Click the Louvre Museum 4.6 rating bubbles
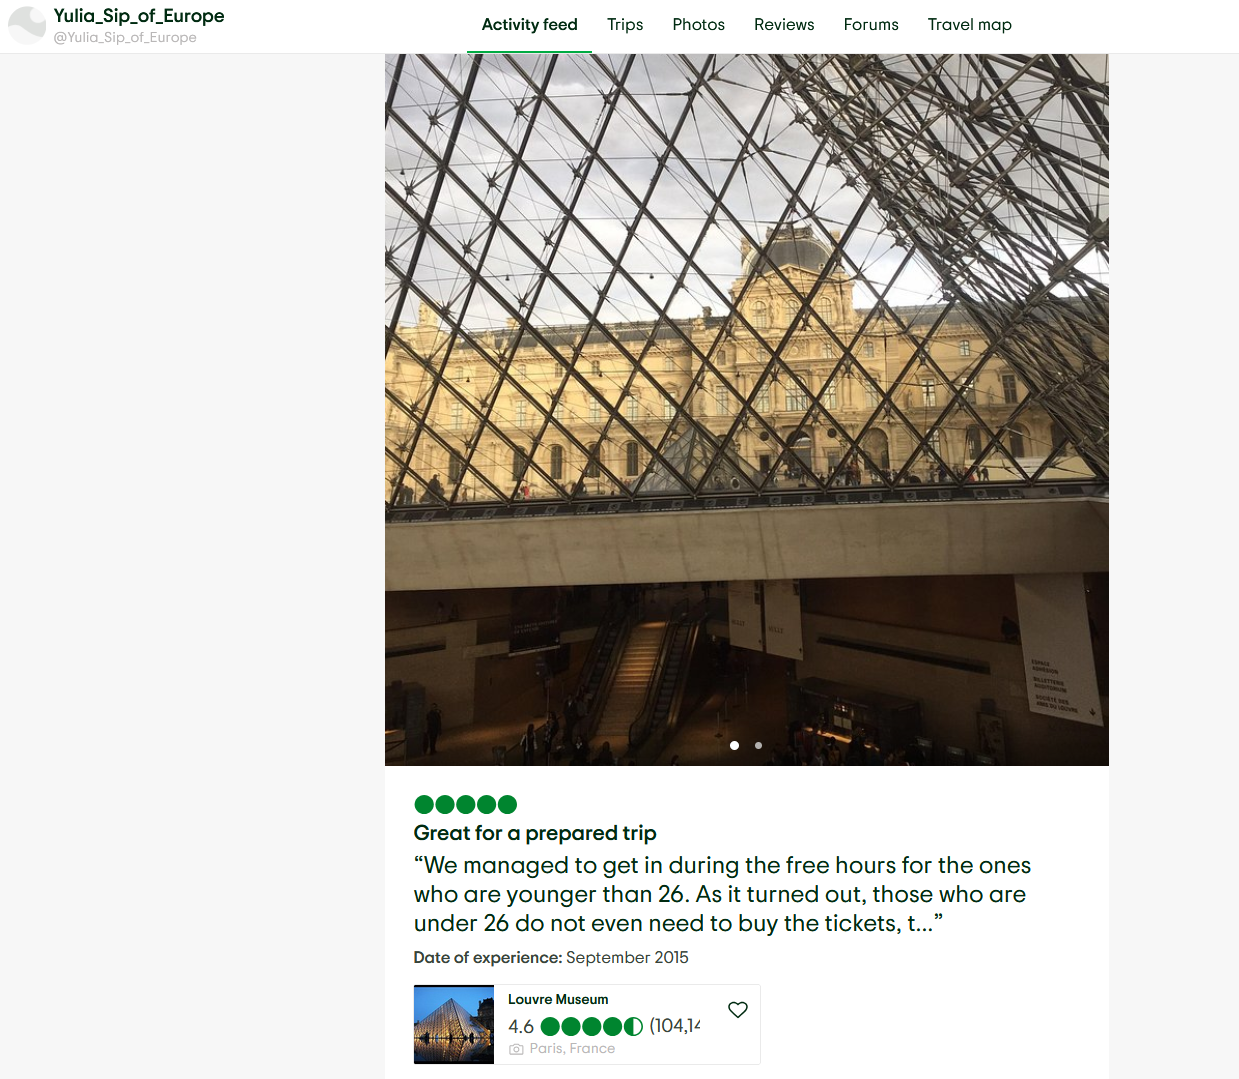The height and width of the screenshot is (1079, 1239). point(591,1026)
